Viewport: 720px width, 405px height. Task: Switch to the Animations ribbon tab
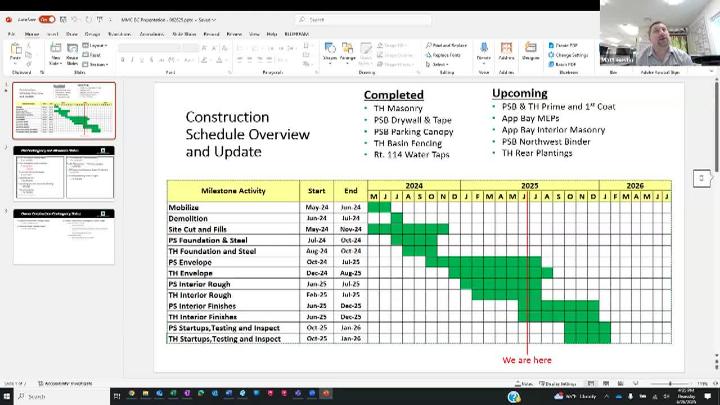pos(152,34)
